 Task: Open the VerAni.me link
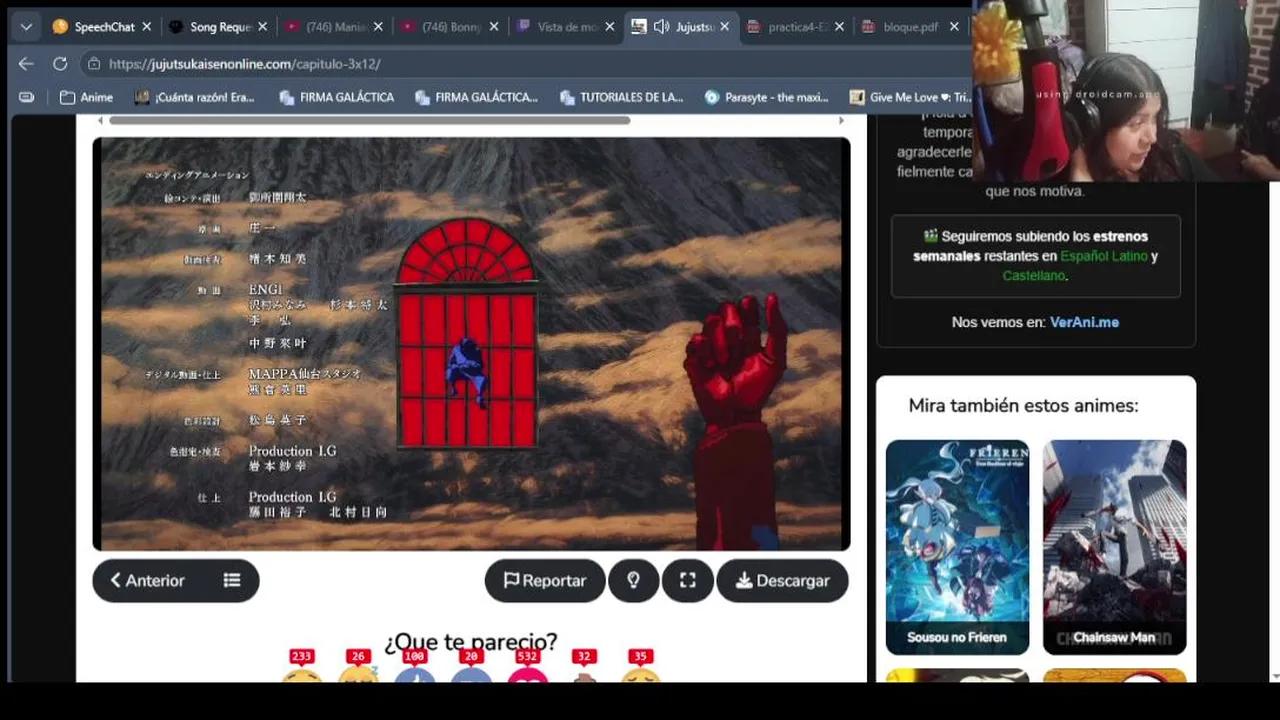pyautogui.click(x=1084, y=322)
